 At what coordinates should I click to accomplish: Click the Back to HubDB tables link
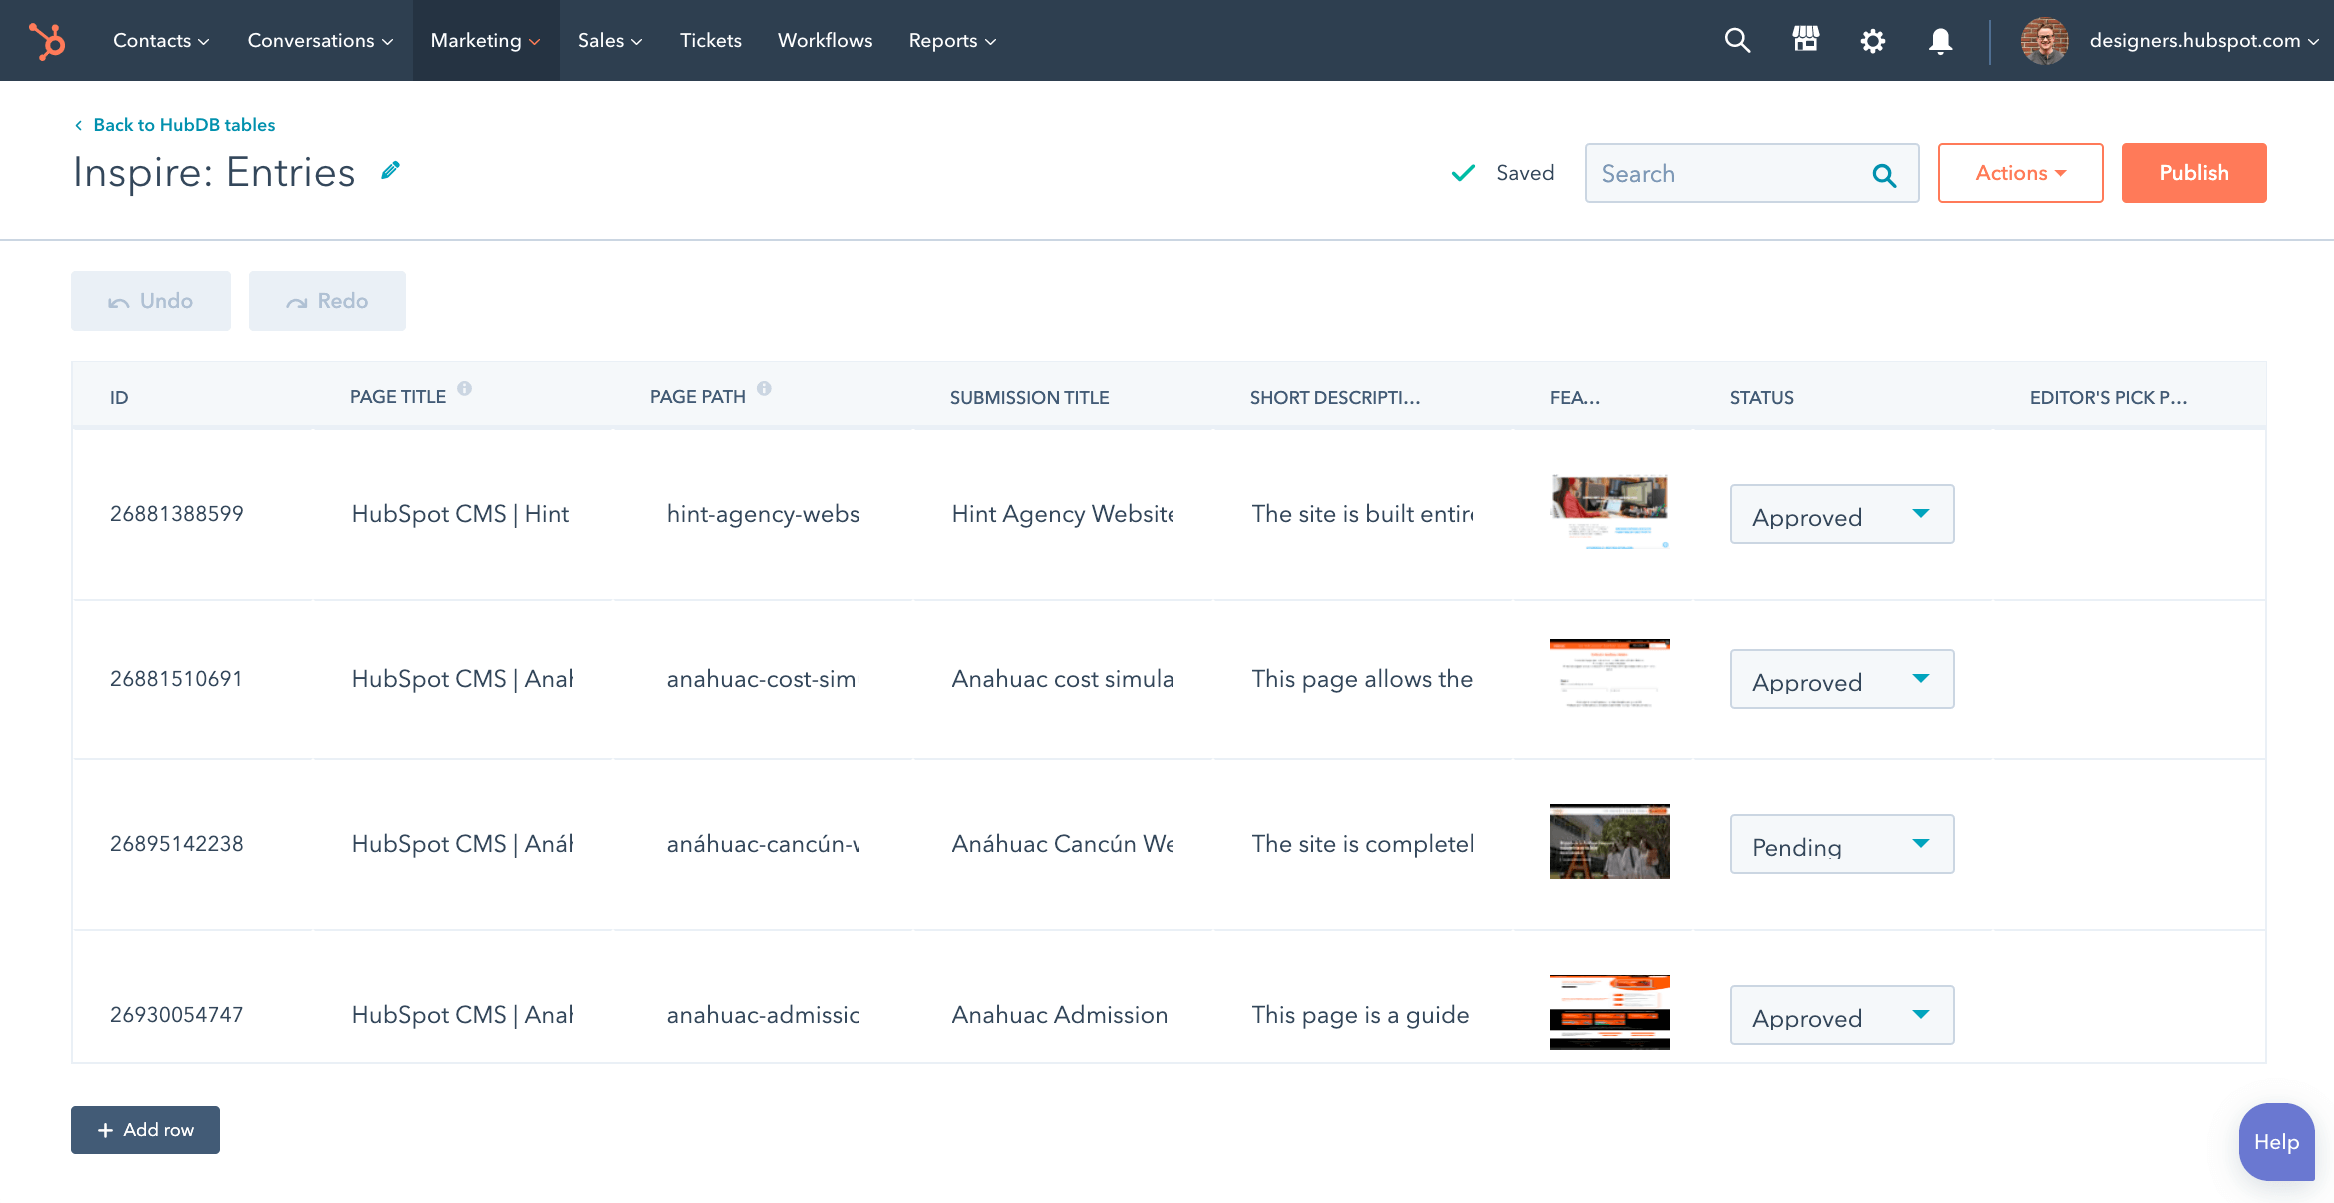pyautogui.click(x=182, y=123)
